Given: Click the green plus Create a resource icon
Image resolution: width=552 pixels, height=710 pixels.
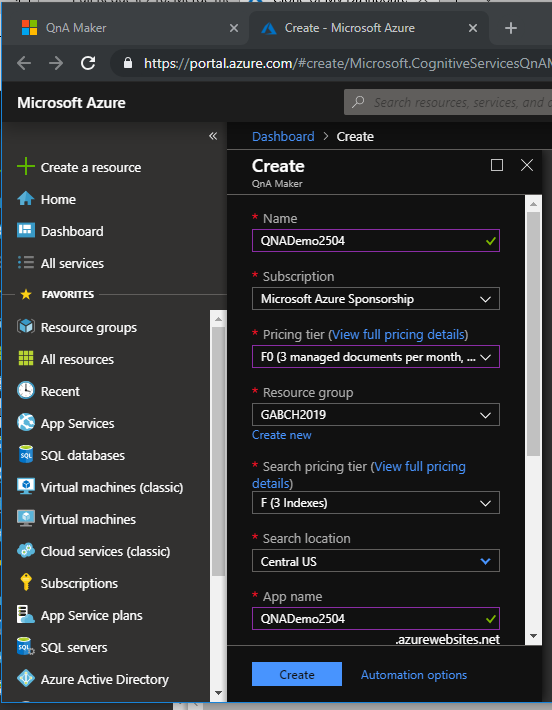Looking at the screenshot, I should 26,166.
